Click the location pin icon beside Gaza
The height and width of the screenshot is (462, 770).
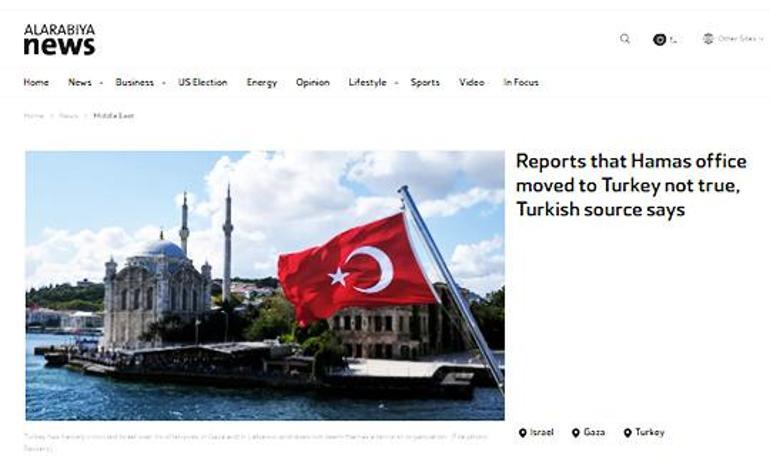click(575, 433)
